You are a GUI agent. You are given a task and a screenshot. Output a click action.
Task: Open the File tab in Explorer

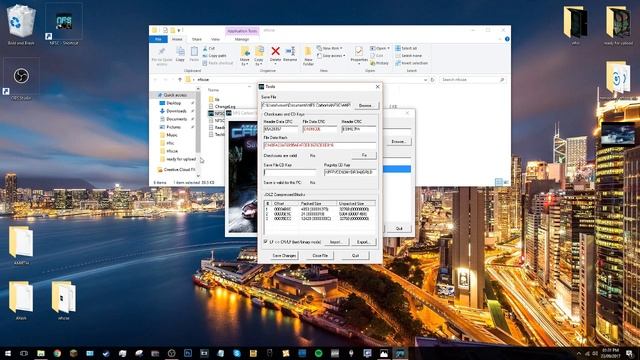click(158, 39)
